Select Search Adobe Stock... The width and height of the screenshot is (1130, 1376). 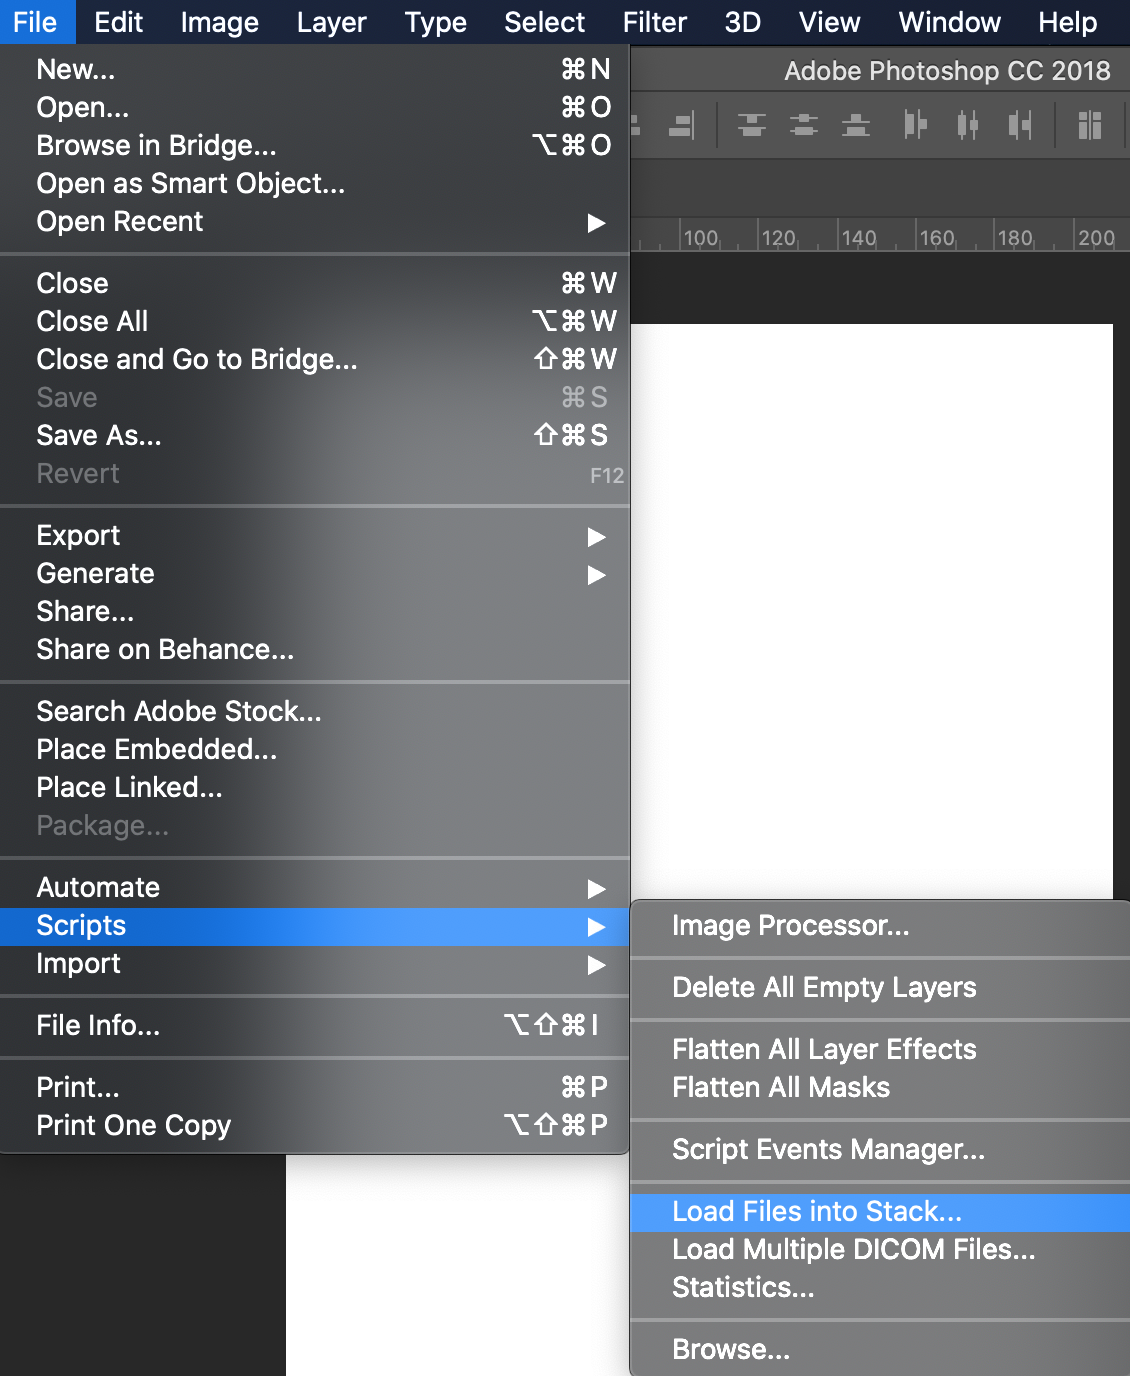pos(315,711)
